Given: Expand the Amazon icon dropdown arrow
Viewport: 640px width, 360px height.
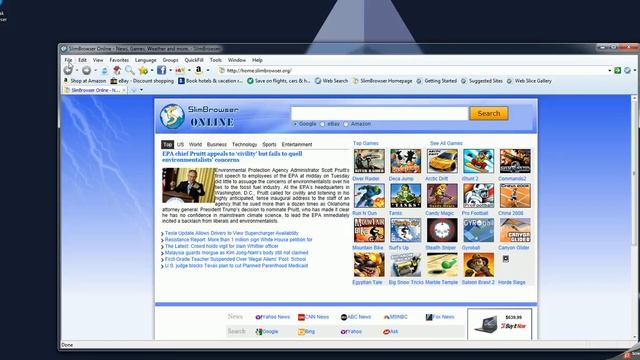Looking at the screenshot, I should point(208,71).
